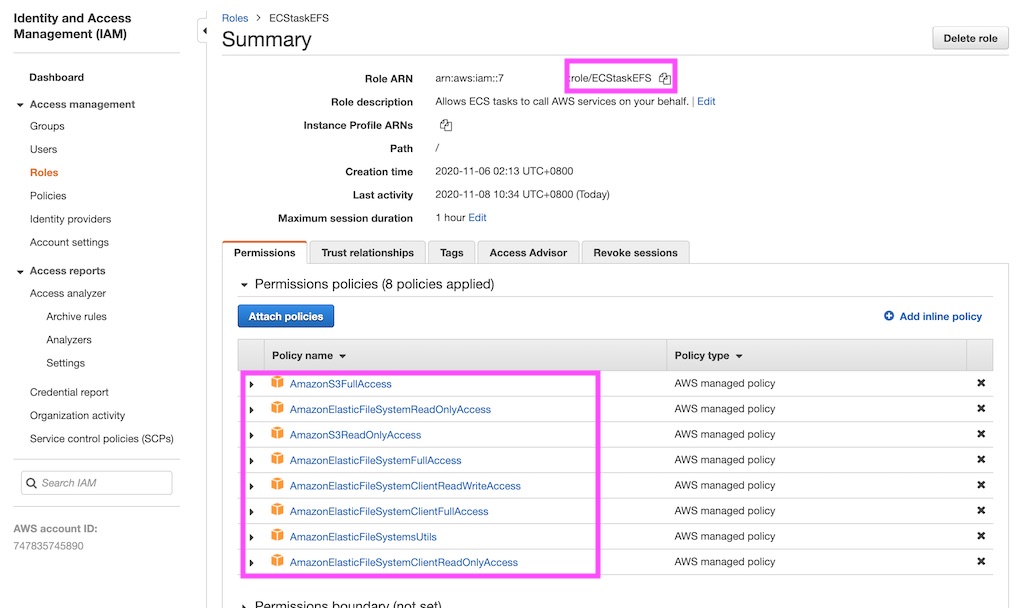Edit the maximum session duration
This screenshot has width=1024, height=608.
click(477, 217)
